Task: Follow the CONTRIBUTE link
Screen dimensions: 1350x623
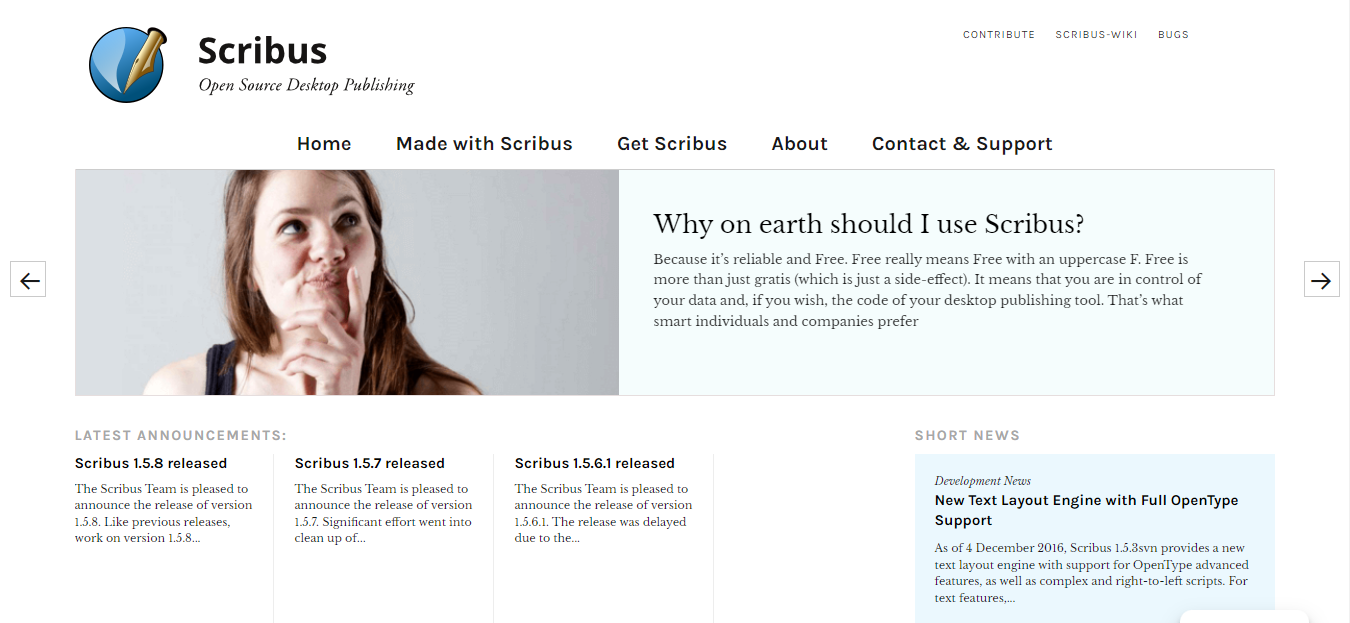Action: (x=999, y=34)
